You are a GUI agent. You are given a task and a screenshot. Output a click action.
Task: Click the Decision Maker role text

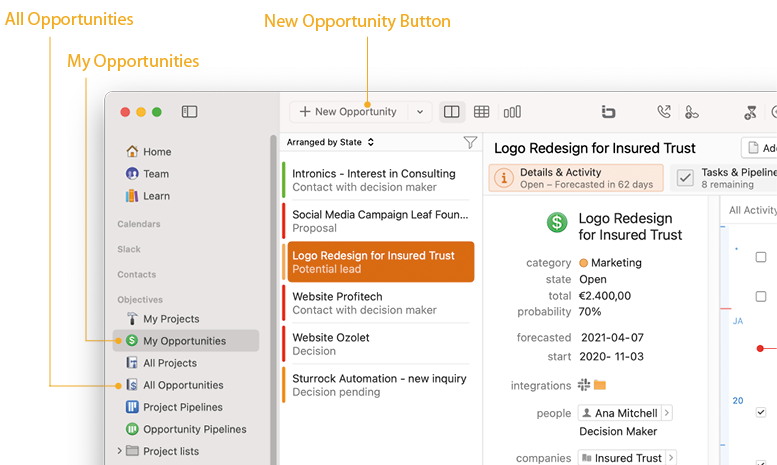[x=618, y=431]
